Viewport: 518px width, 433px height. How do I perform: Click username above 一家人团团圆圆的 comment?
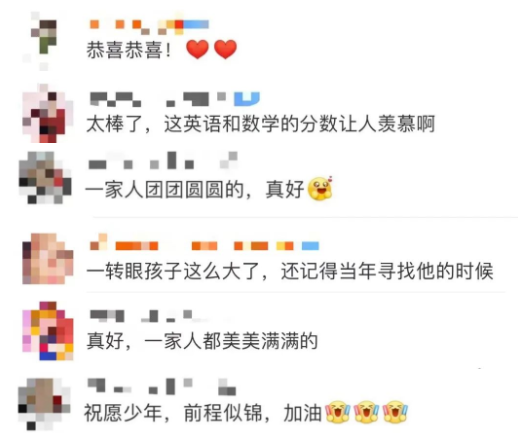pyautogui.click(x=163, y=161)
